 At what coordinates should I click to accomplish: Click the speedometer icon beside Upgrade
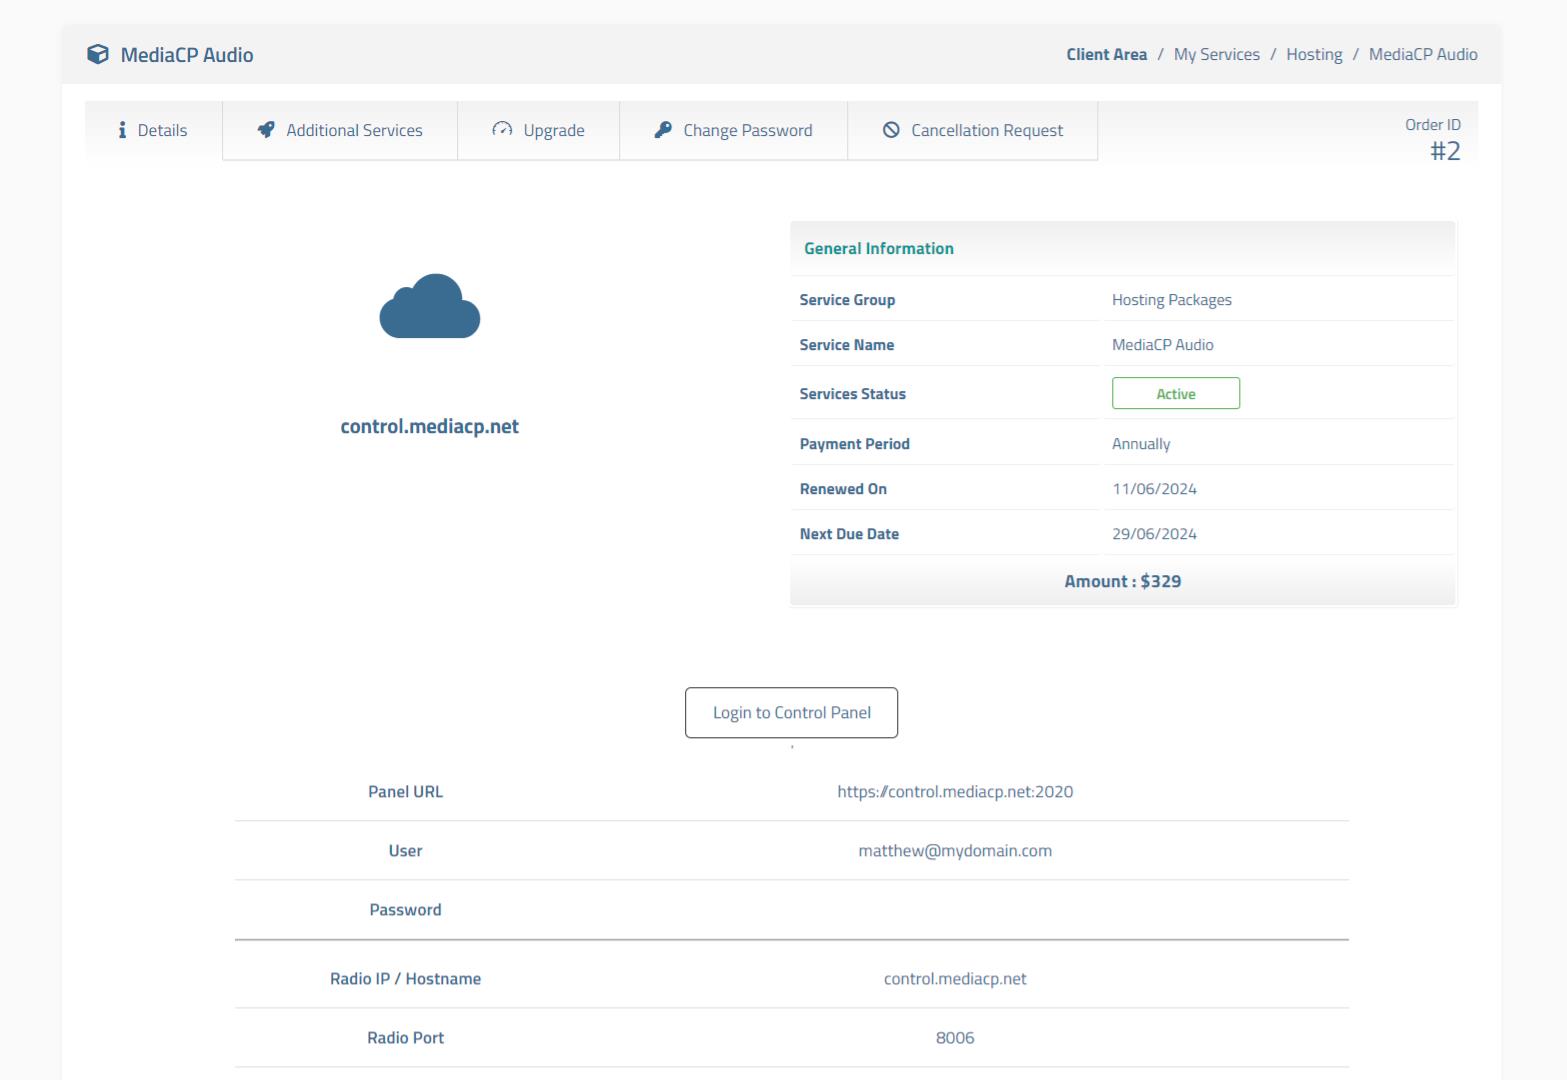[x=502, y=130]
